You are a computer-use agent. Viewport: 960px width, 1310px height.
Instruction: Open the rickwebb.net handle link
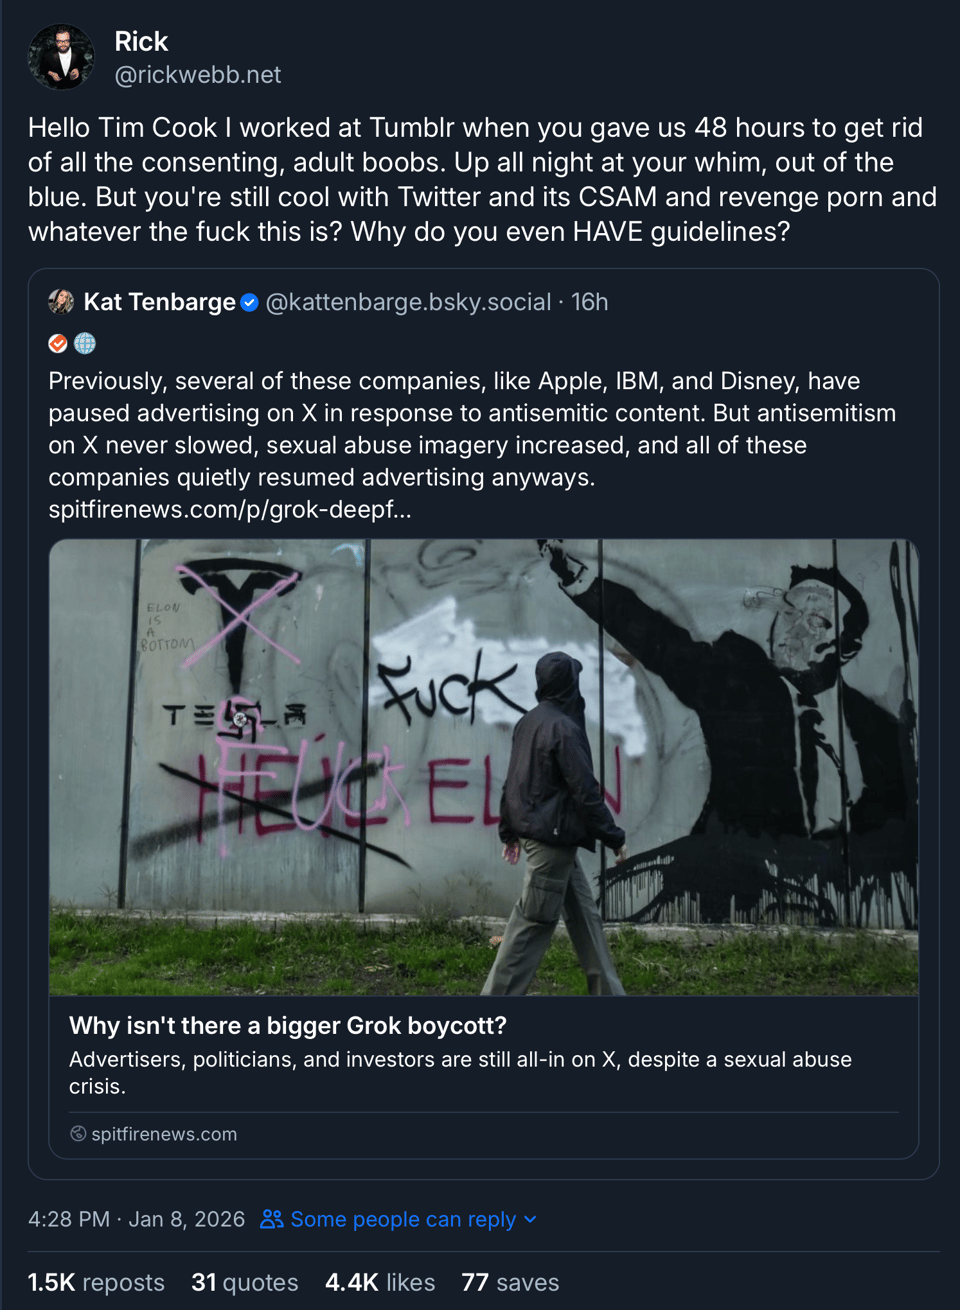coord(198,75)
